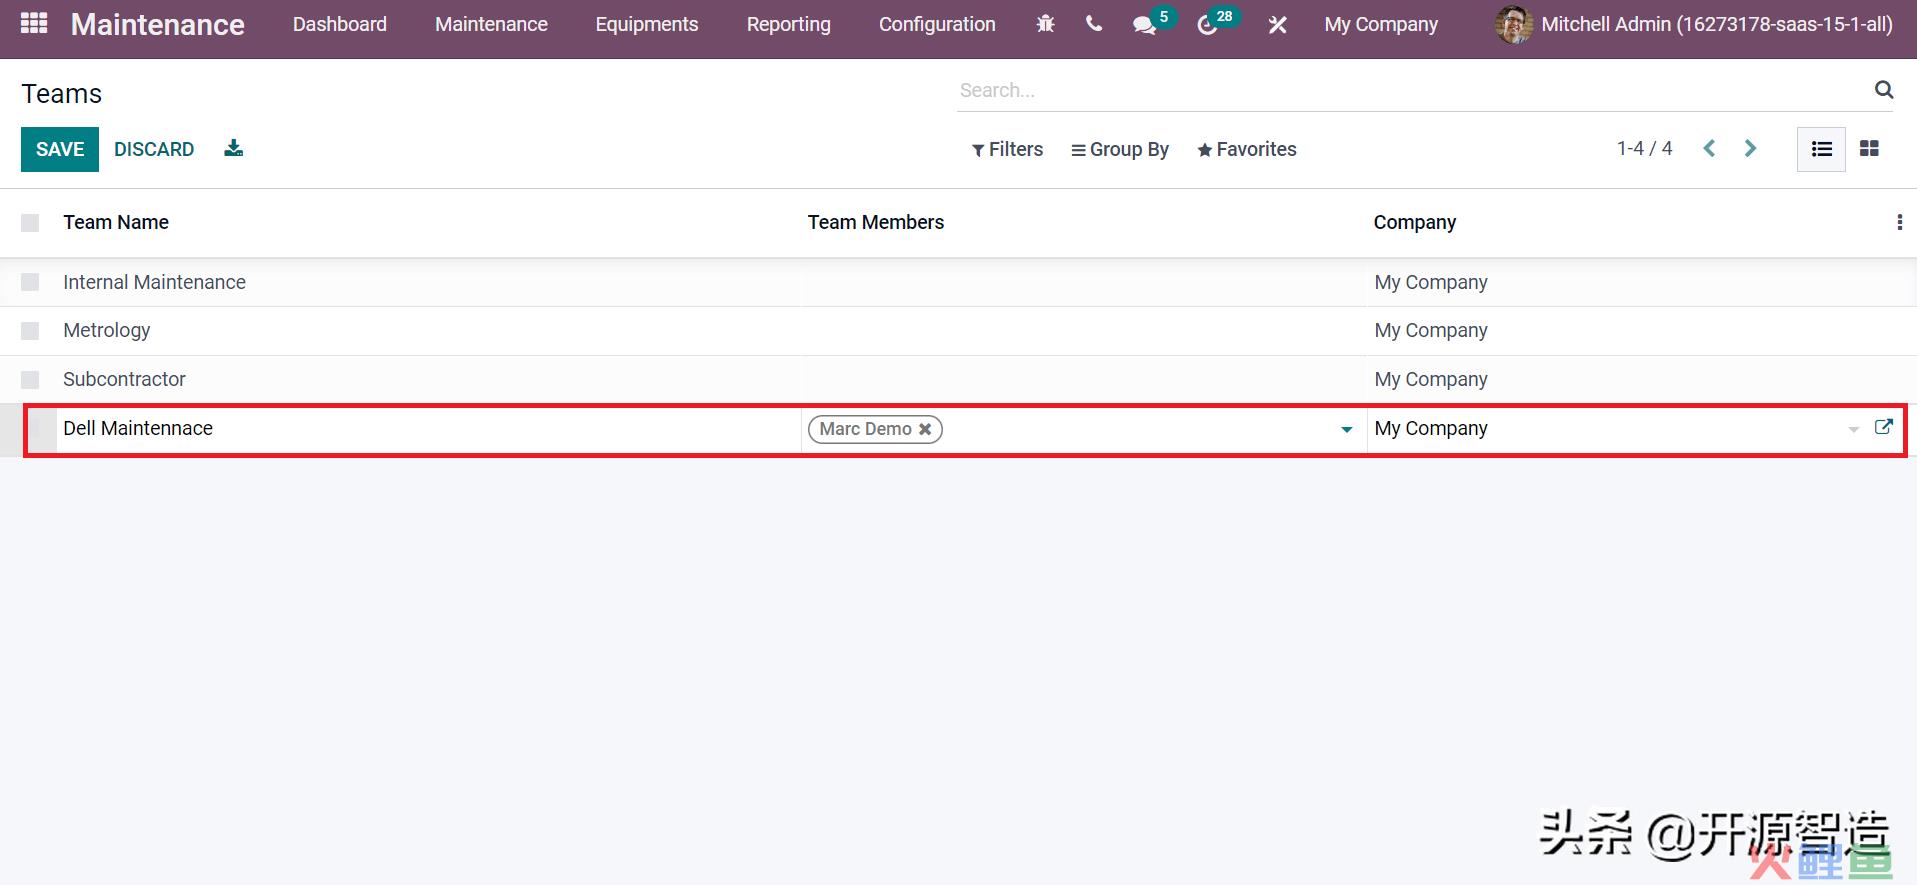This screenshot has height=885, width=1917.
Task: Edit the Dell Maintennace name field
Action: 429,428
